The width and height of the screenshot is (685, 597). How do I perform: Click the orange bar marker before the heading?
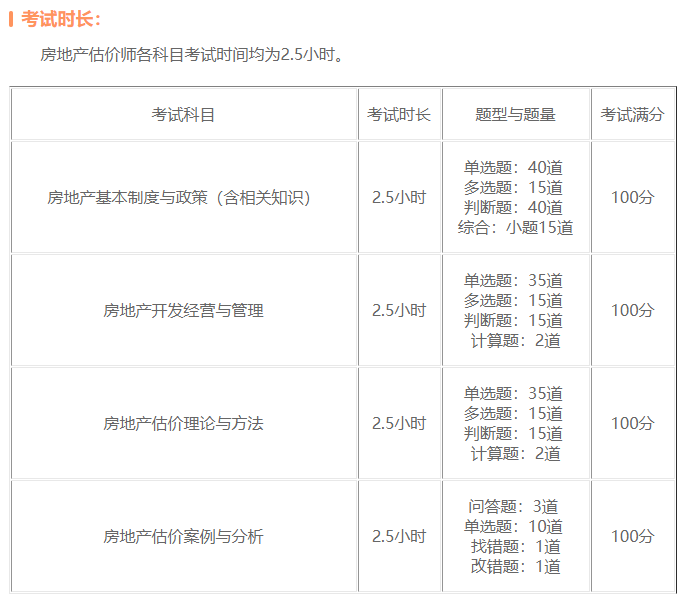pyautogui.click(x=11, y=19)
